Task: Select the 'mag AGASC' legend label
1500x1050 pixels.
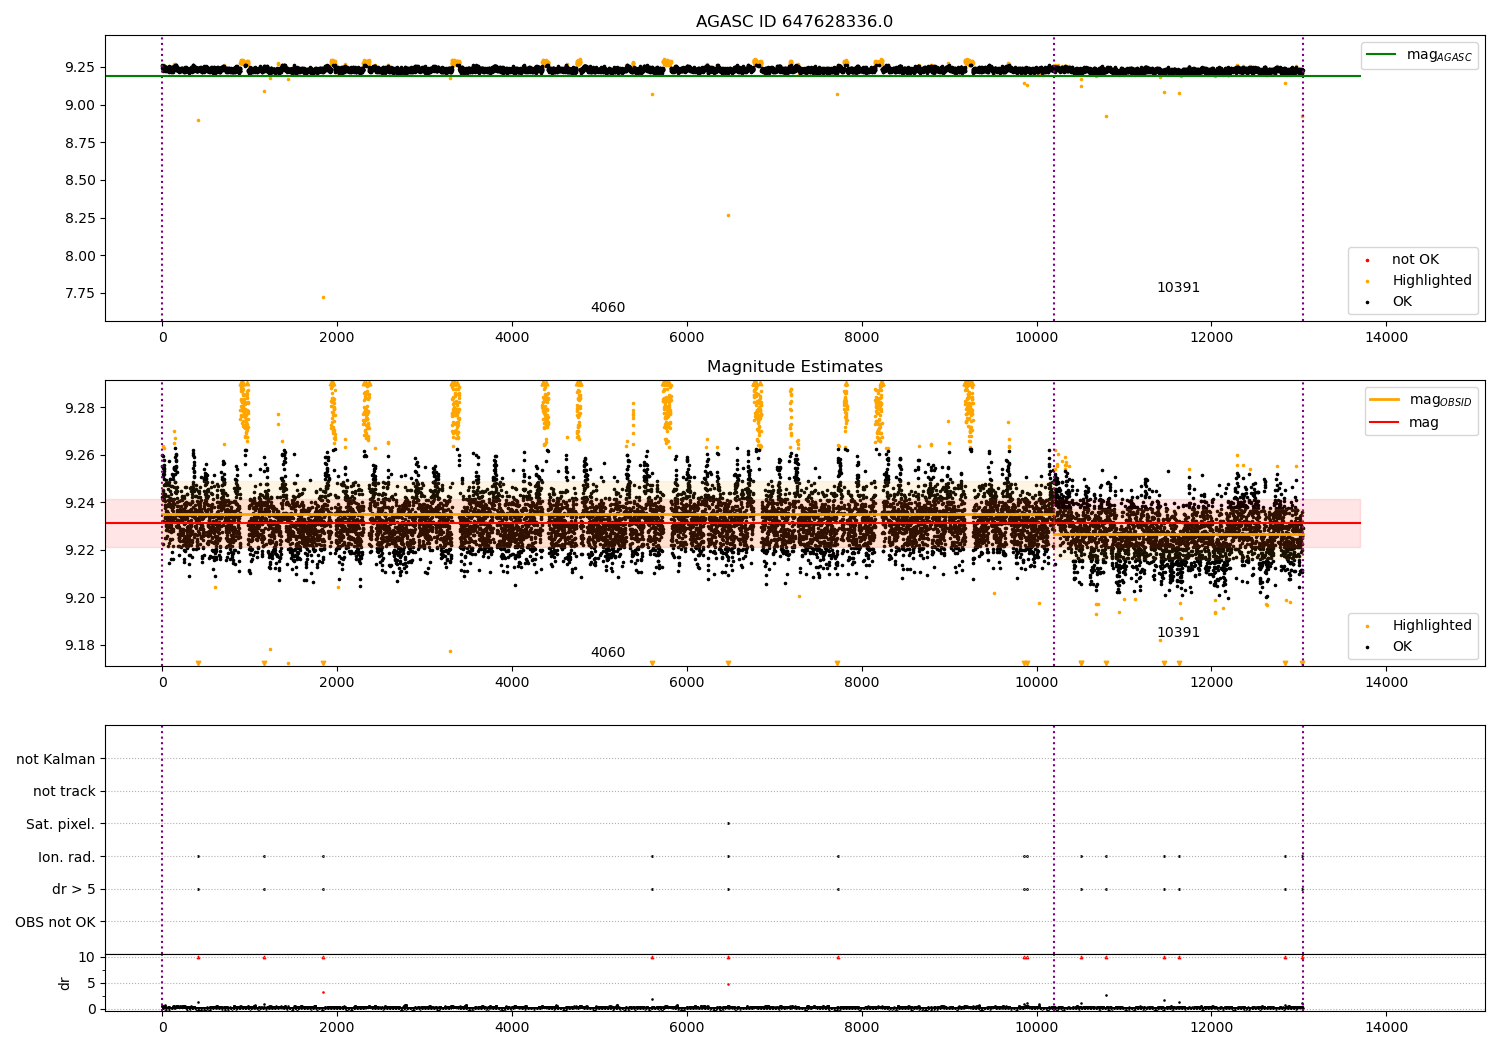Action: (x=1439, y=55)
